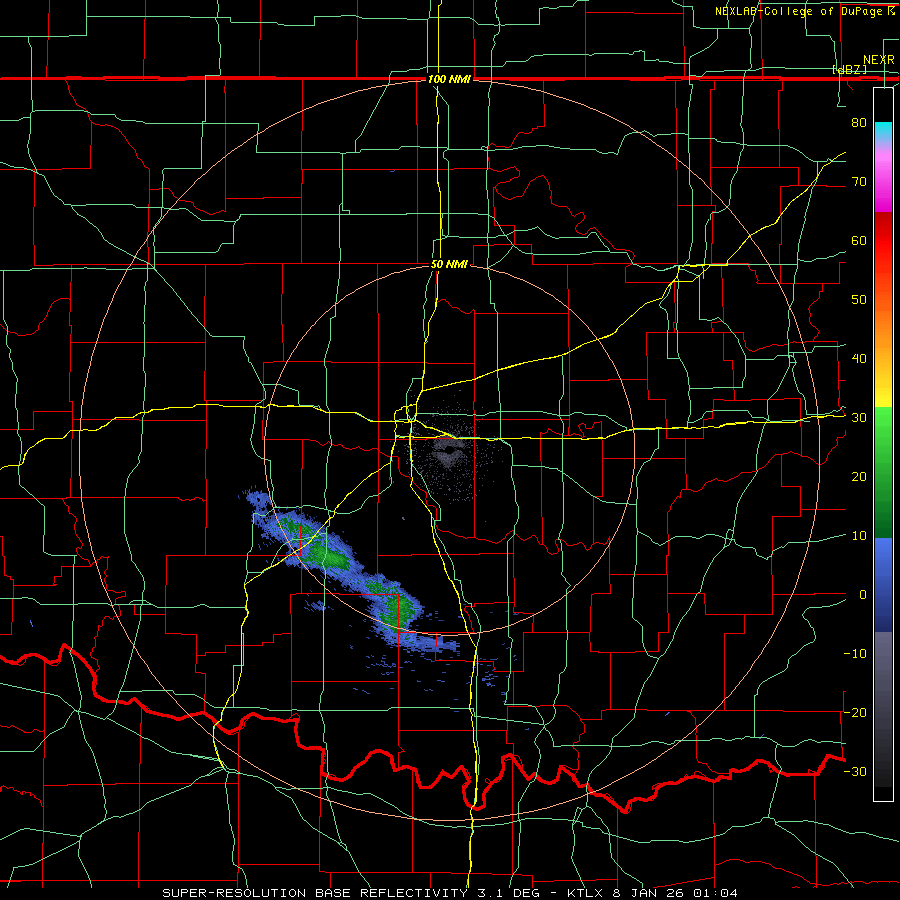Click the 0 value on the dBZ scale
900x900 pixels.
[863, 595]
